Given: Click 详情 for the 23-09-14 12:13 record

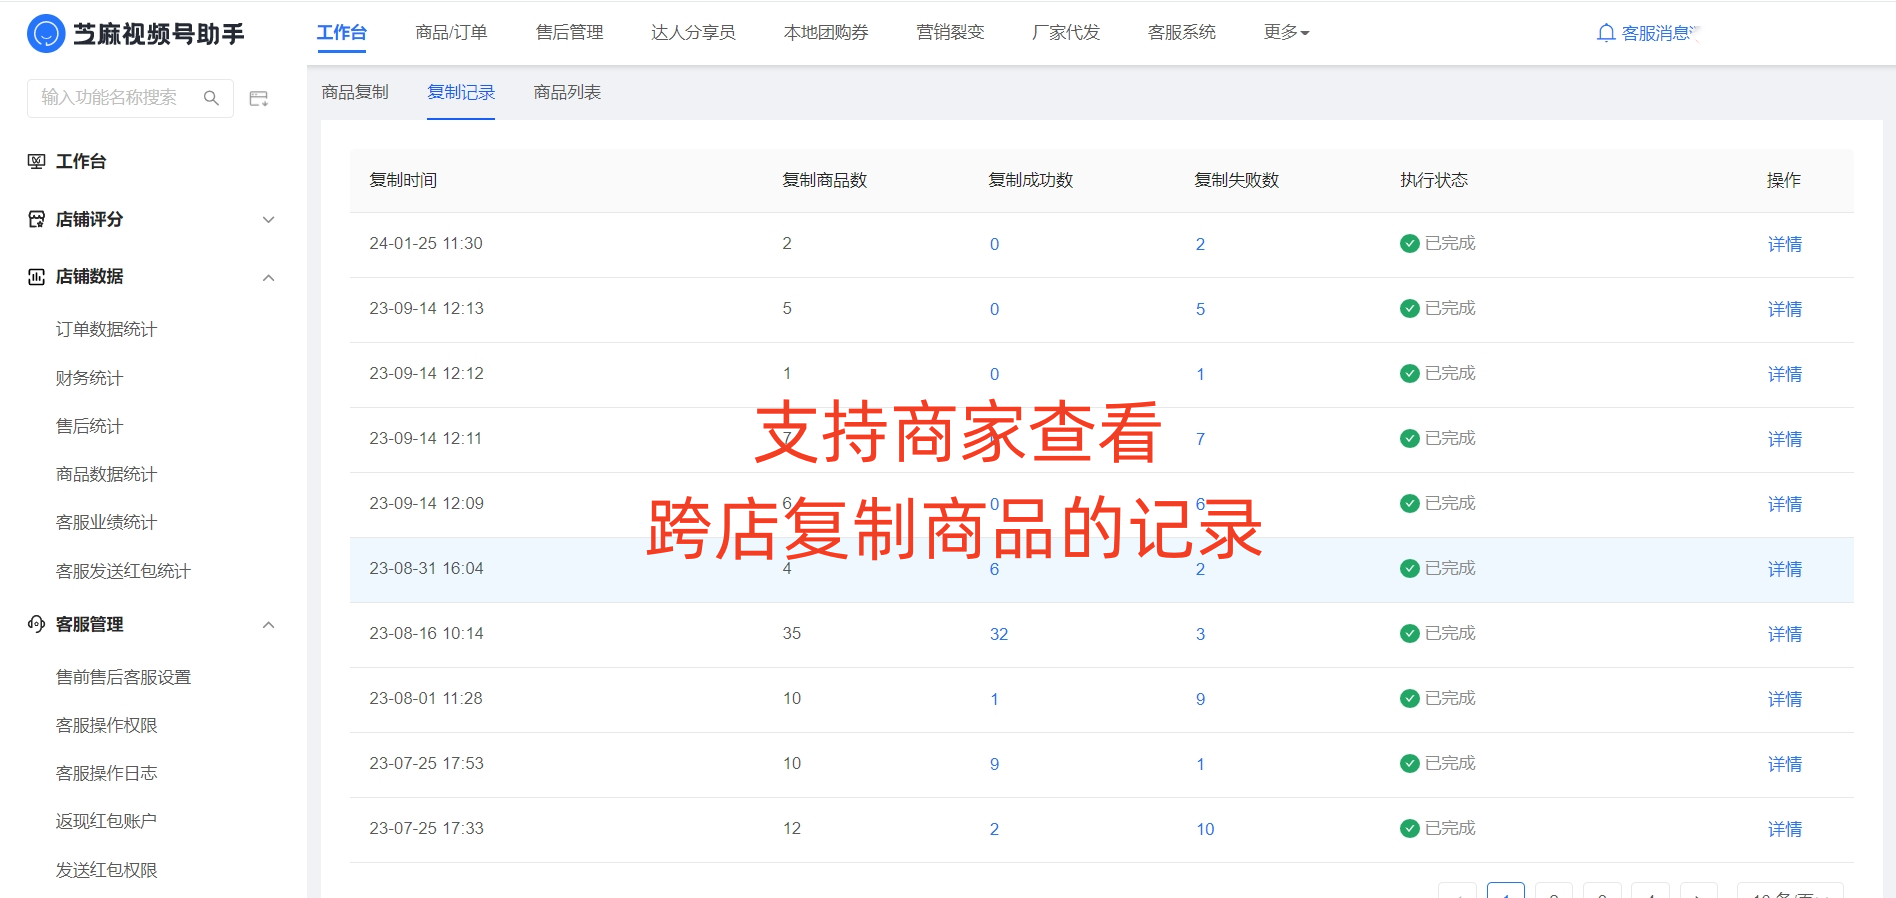Looking at the screenshot, I should 1785,309.
